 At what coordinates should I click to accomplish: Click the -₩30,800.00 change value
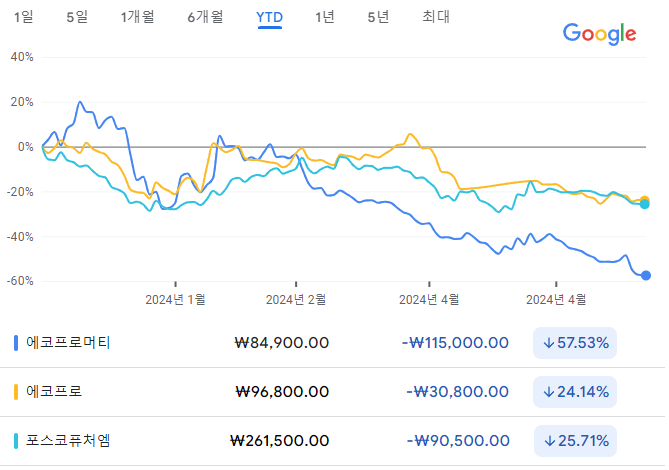click(x=457, y=392)
